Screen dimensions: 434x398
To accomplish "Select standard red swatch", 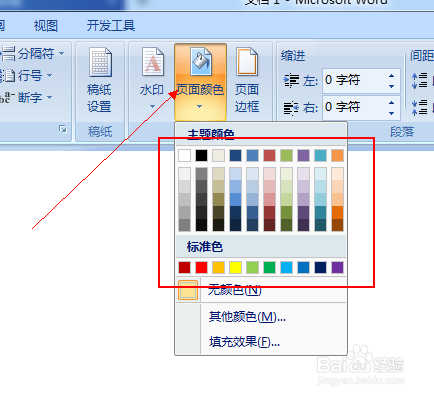I will [201, 267].
